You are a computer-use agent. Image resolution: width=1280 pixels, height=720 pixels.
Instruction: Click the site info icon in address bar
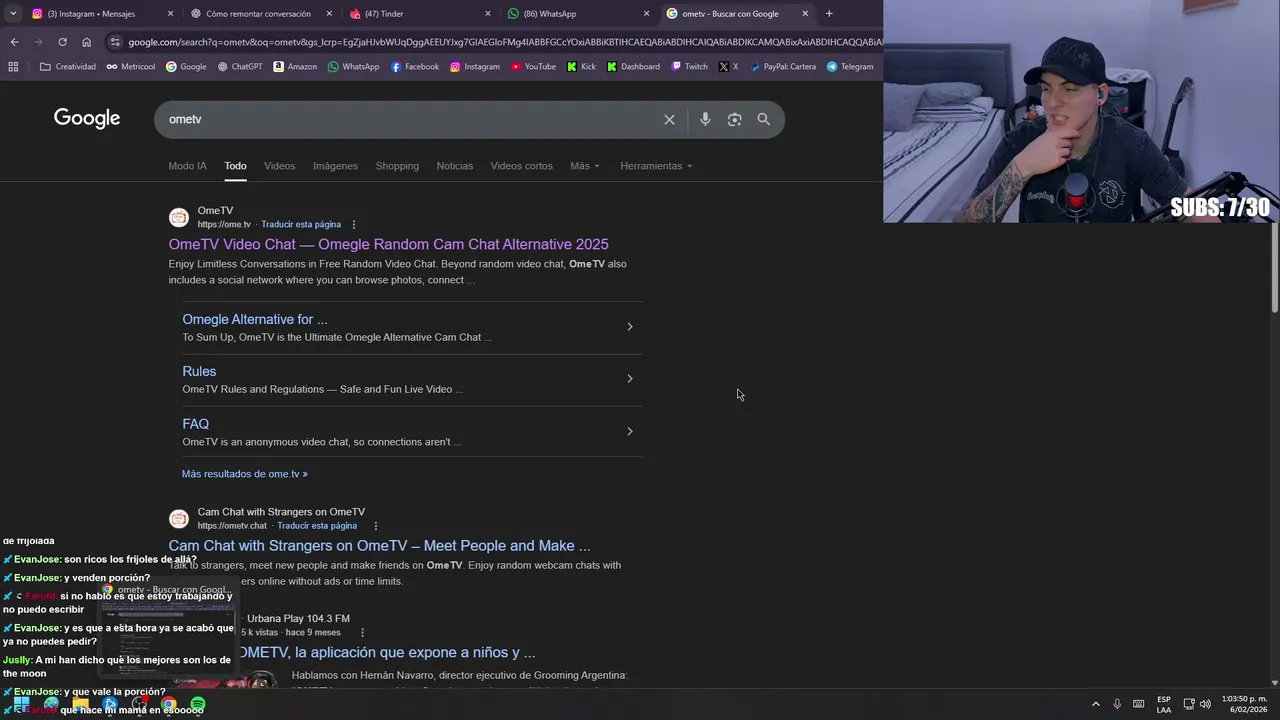click(x=115, y=42)
